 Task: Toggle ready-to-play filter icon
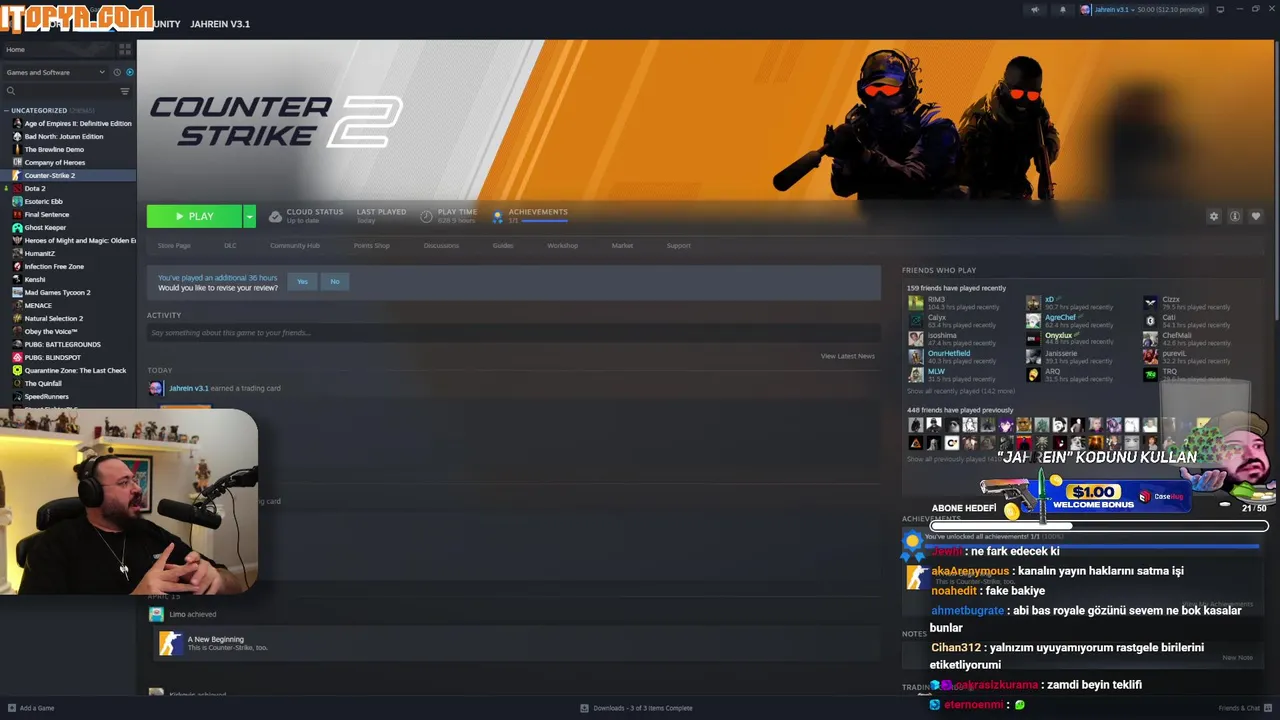coord(129,72)
